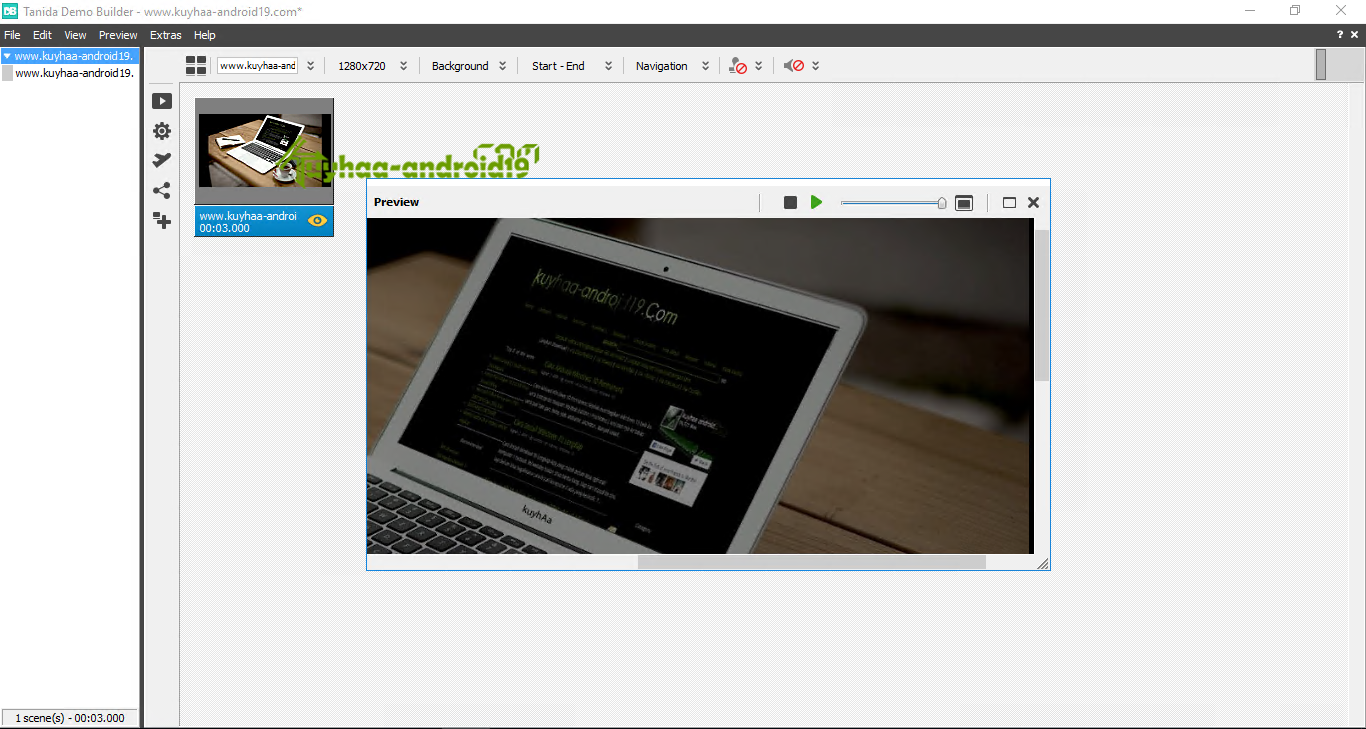The image size is (1366, 729).
Task: Maximize the Preview panel
Action: [1009, 202]
